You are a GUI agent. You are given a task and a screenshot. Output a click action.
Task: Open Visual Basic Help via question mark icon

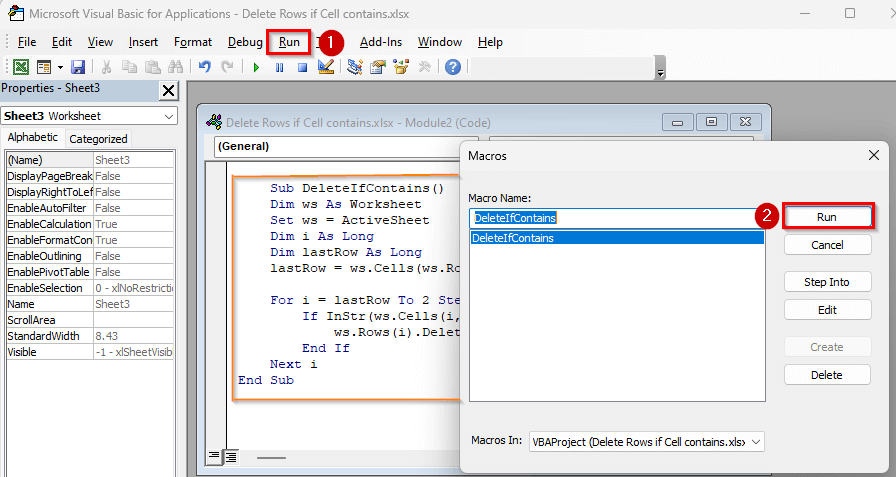[x=452, y=67]
